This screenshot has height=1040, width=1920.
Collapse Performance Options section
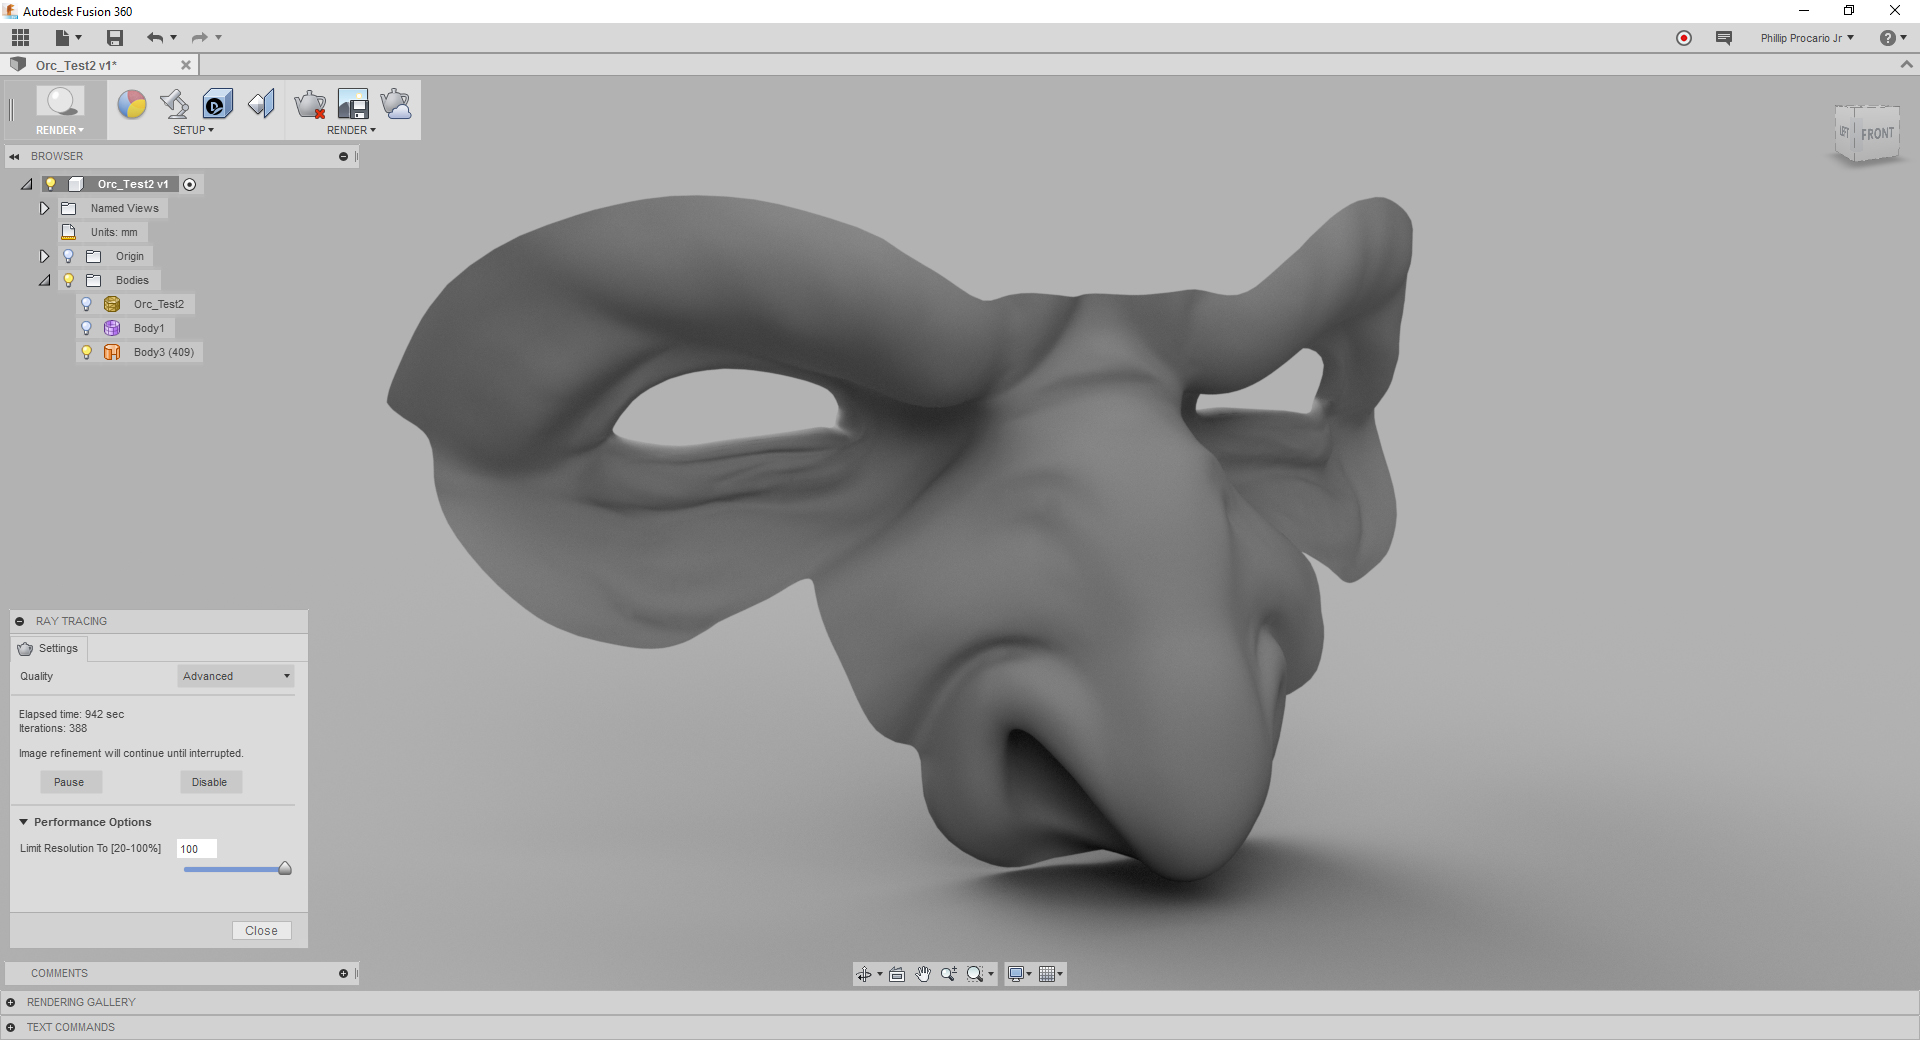(x=24, y=822)
